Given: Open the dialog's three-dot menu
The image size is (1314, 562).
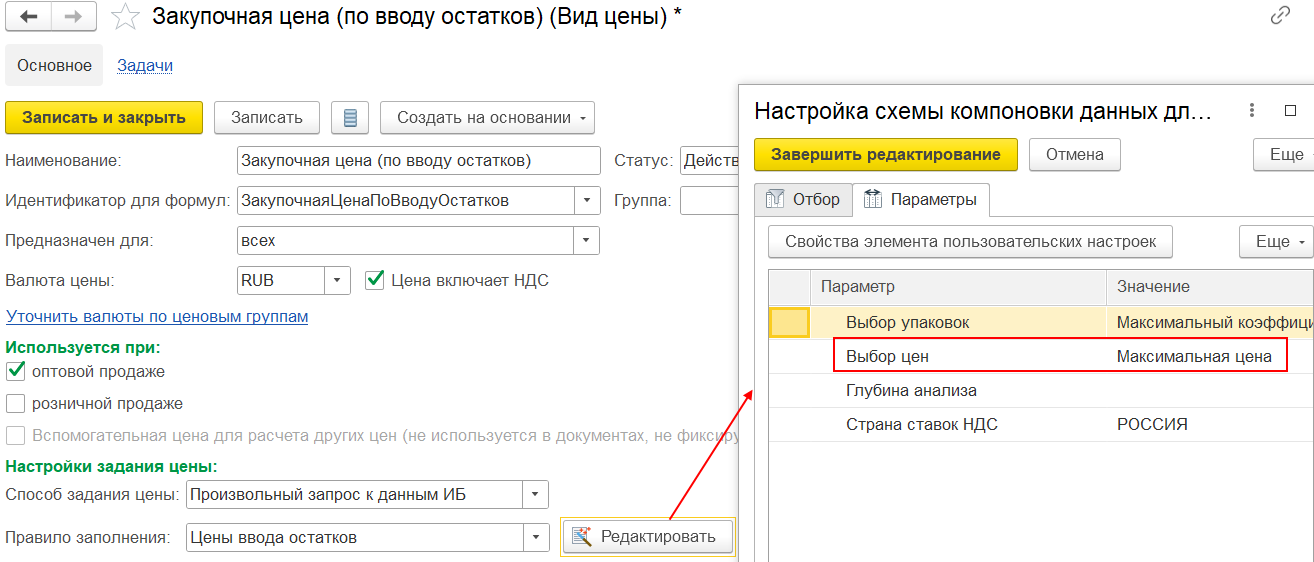Looking at the screenshot, I should pos(1250,111).
